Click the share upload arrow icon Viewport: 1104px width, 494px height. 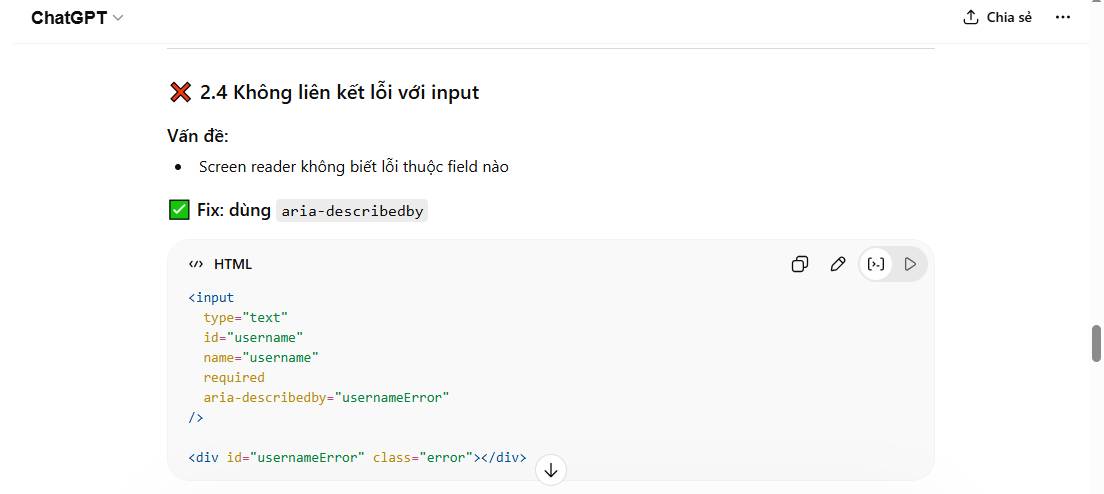[970, 17]
